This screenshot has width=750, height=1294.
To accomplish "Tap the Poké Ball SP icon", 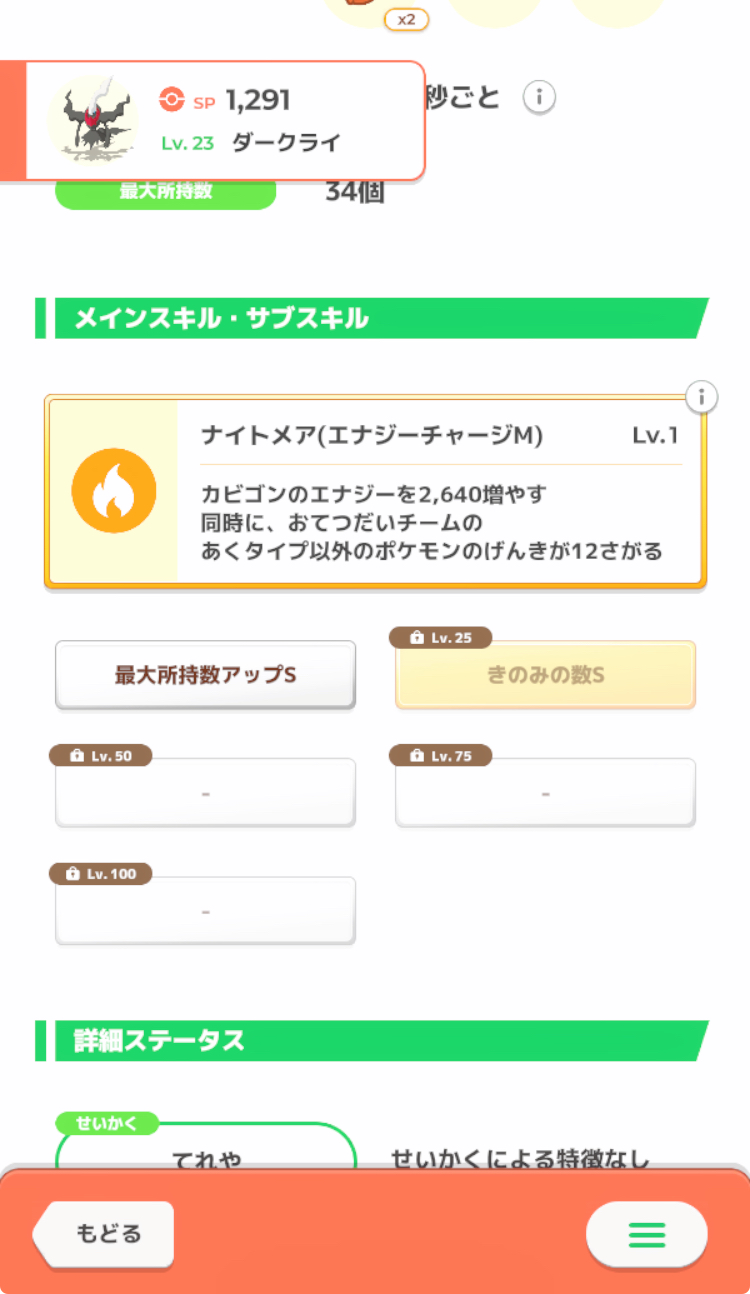I will point(171,100).
